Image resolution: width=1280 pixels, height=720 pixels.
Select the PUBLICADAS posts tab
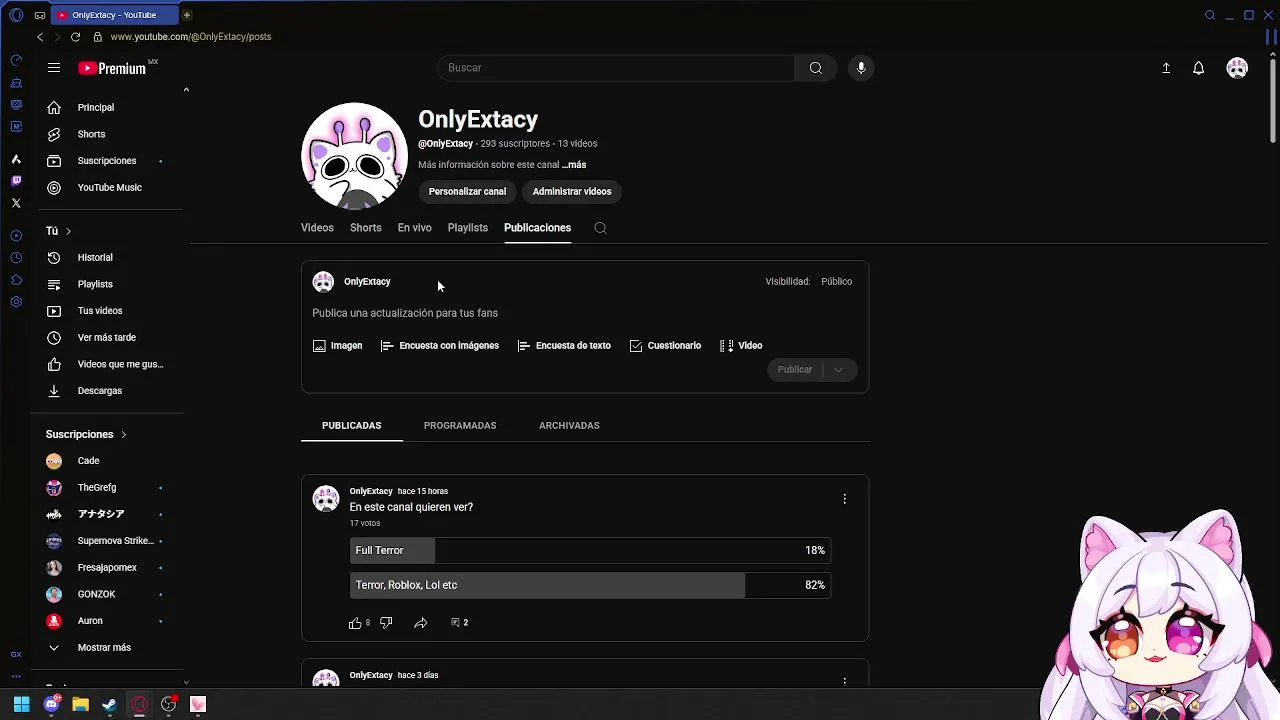coord(352,426)
